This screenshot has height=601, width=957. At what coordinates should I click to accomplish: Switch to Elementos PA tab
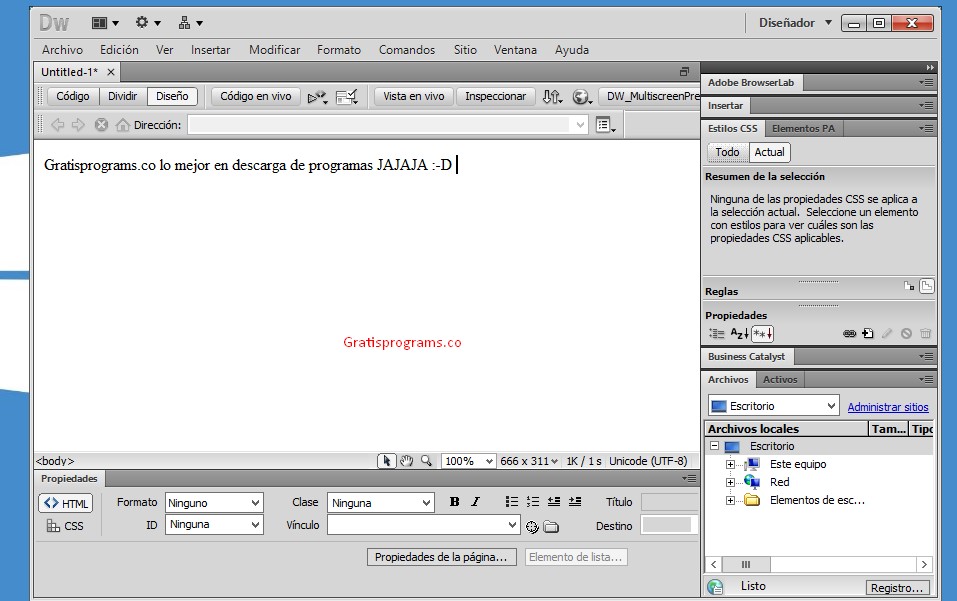803,129
